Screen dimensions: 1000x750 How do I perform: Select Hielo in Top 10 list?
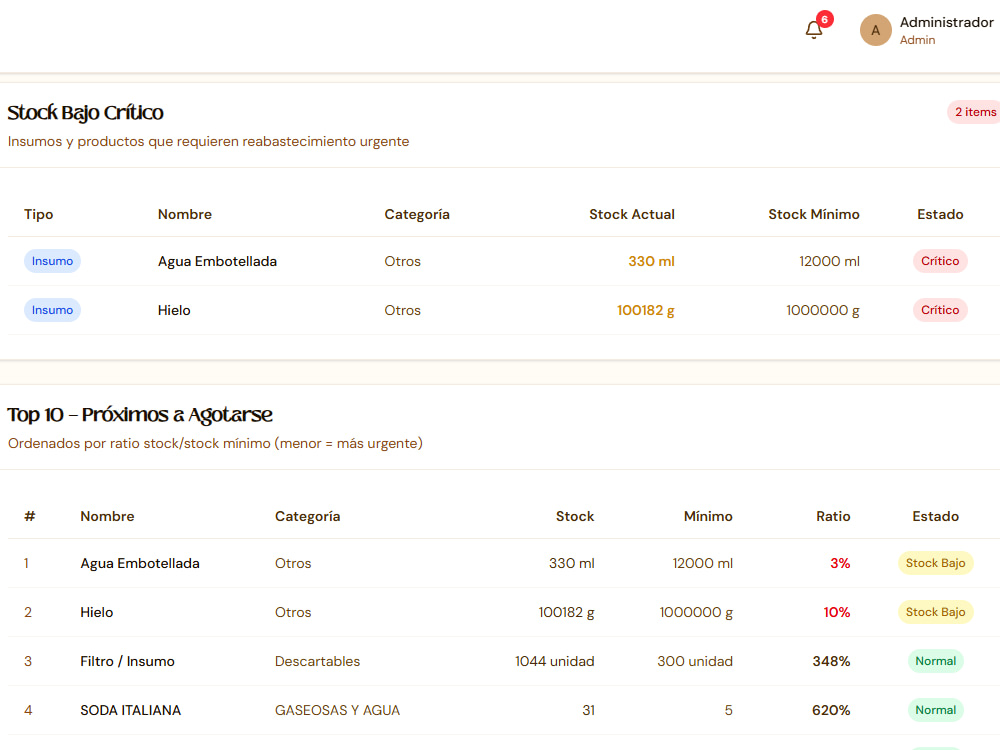tap(97, 612)
